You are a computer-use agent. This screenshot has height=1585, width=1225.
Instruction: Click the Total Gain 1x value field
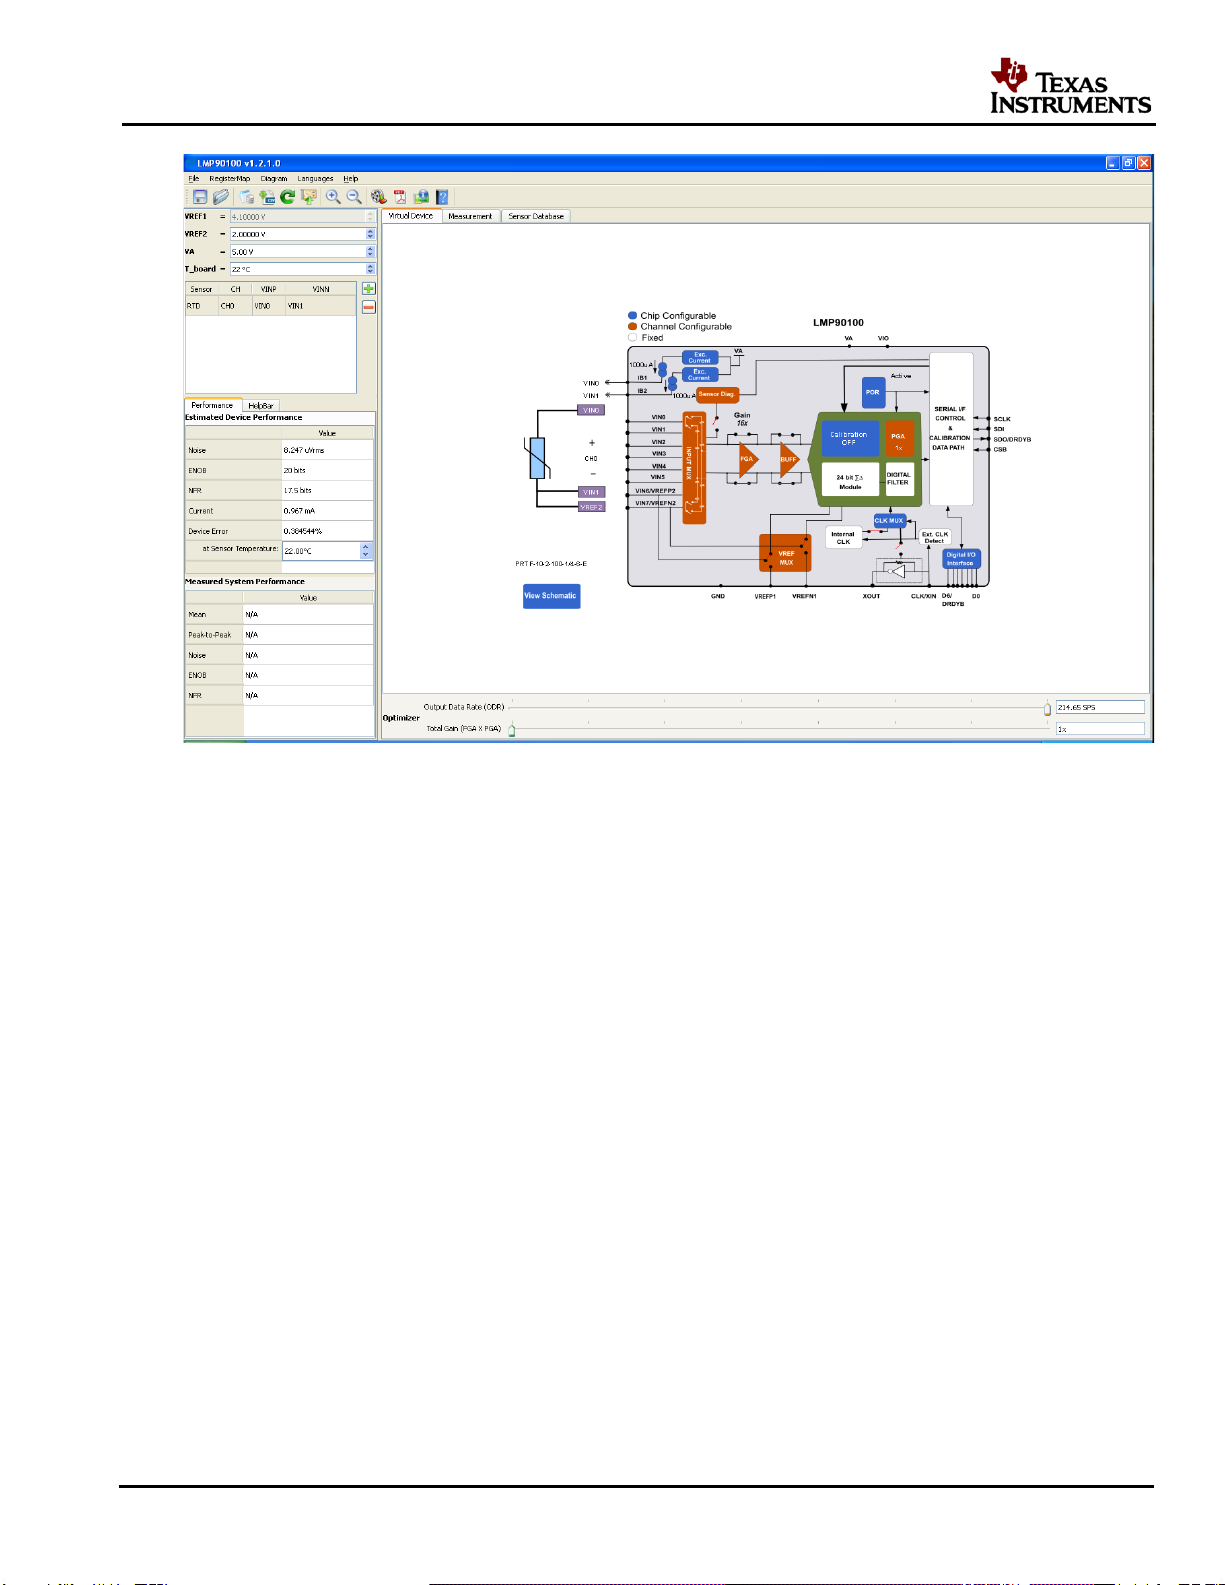coord(1100,729)
